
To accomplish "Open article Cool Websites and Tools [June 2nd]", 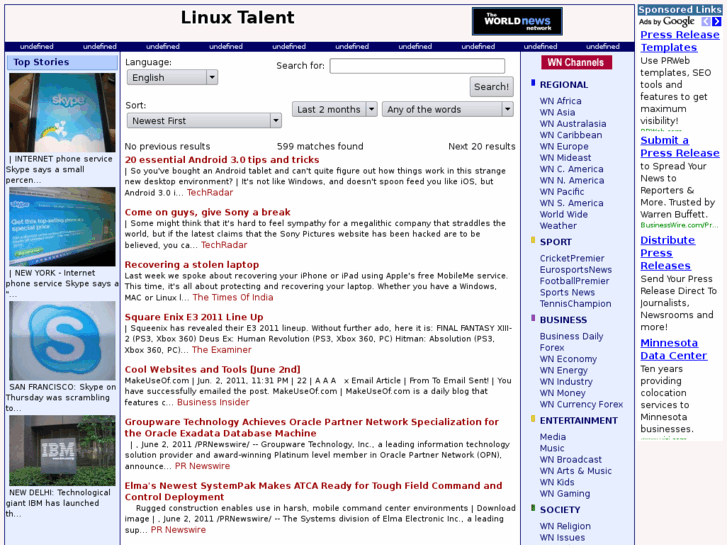I will click(x=212, y=369).
